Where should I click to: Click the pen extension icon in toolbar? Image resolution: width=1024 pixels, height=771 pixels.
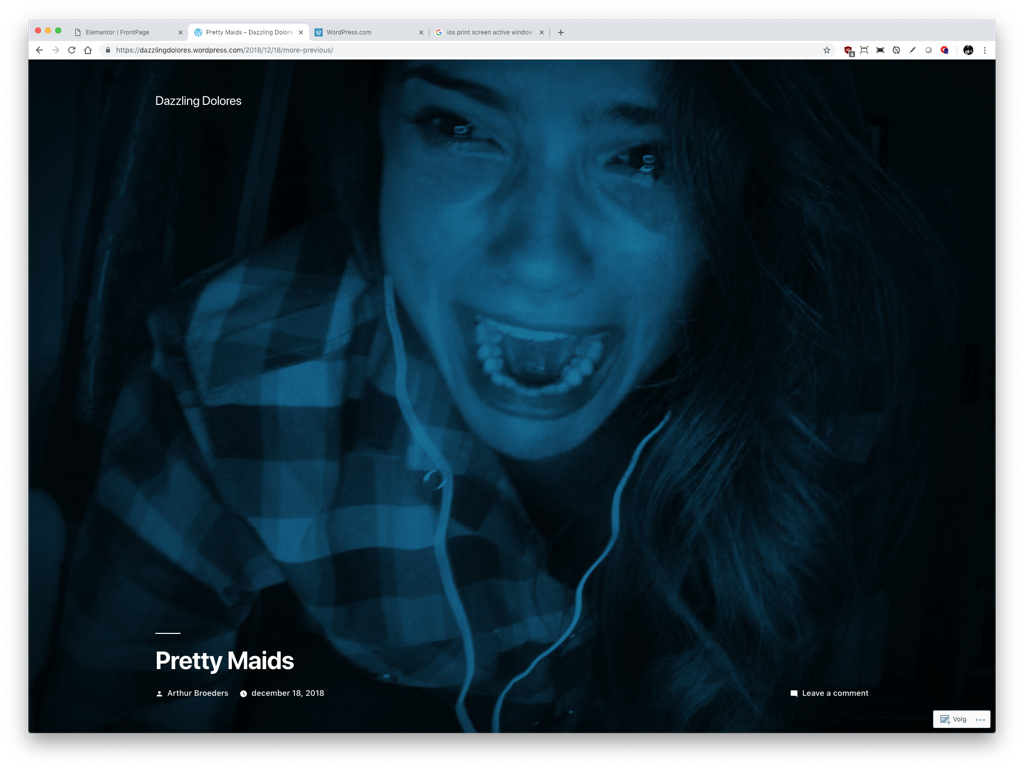tap(912, 50)
